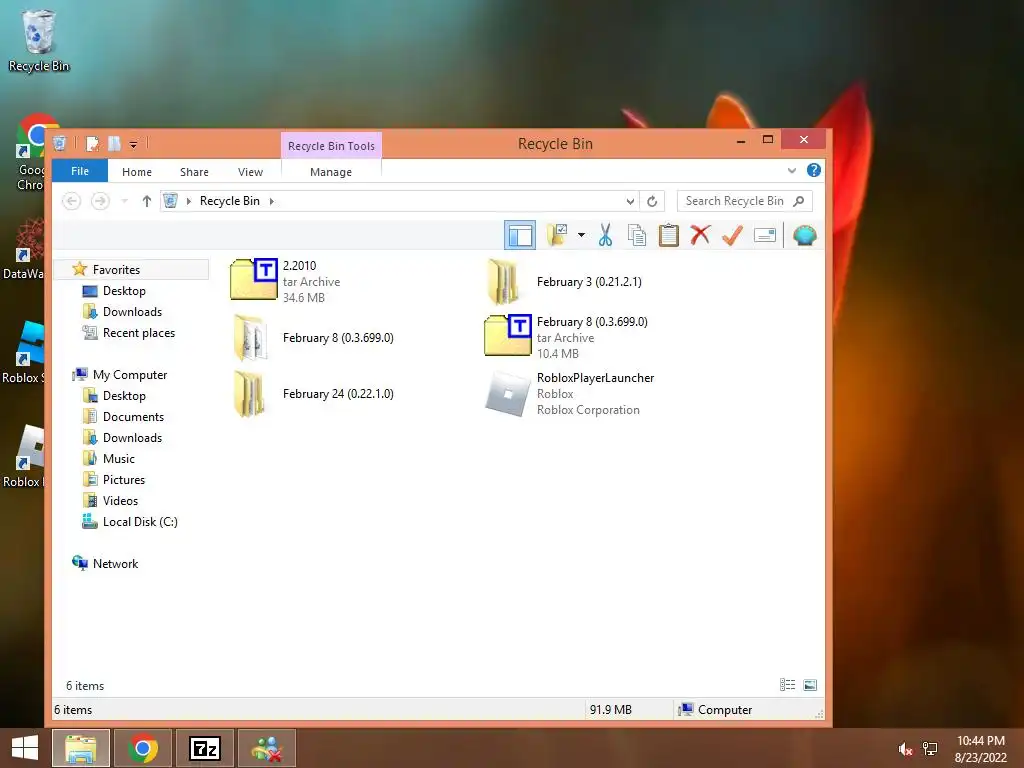This screenshot has height=768, width=1024.
Task: Open the File ribbon tab
Action: 80,171
